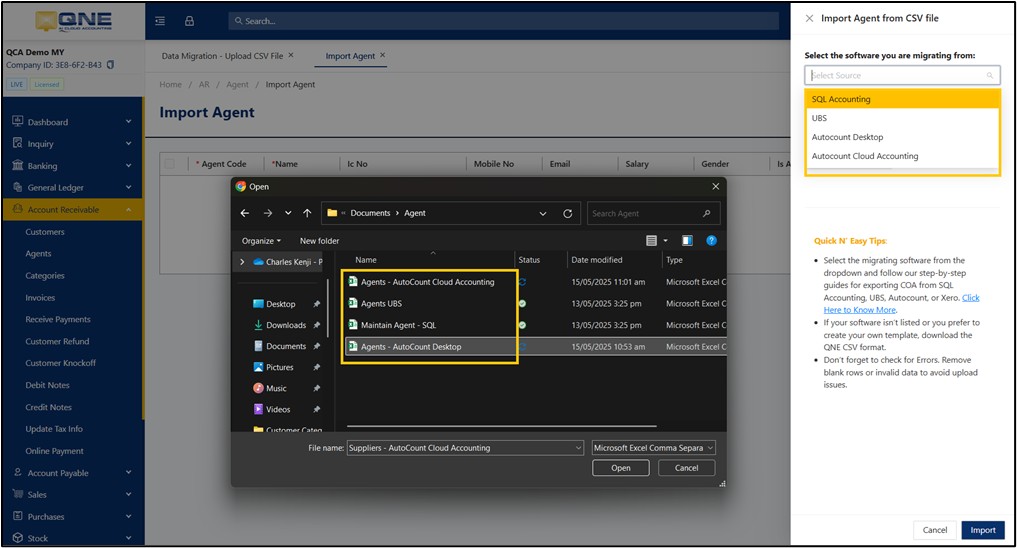The width and height of the screenshot is (1017, 548).
Task: Click New folder in the dialog toolbar
Action: (319, 241)
